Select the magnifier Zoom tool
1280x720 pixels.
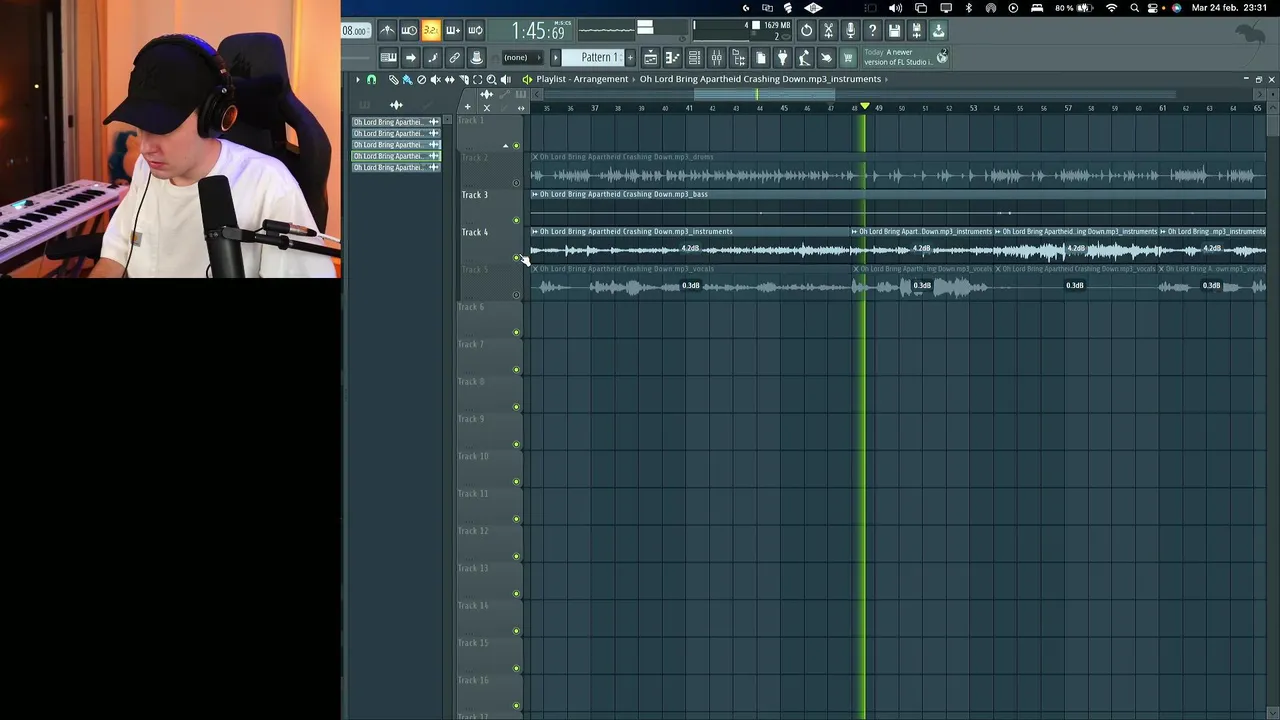tap(491, 79)
